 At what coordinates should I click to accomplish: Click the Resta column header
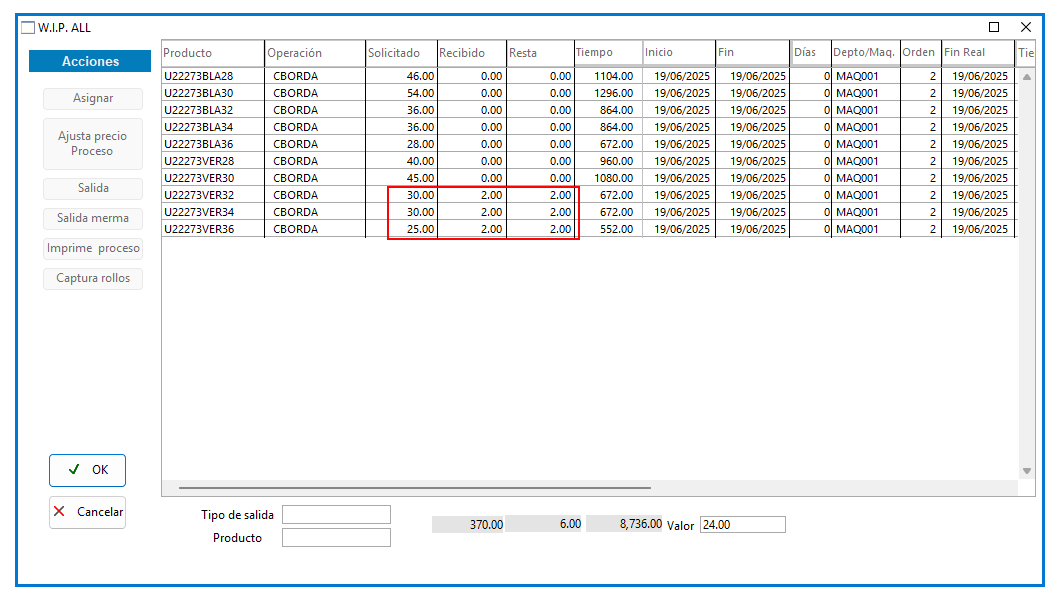541,53
